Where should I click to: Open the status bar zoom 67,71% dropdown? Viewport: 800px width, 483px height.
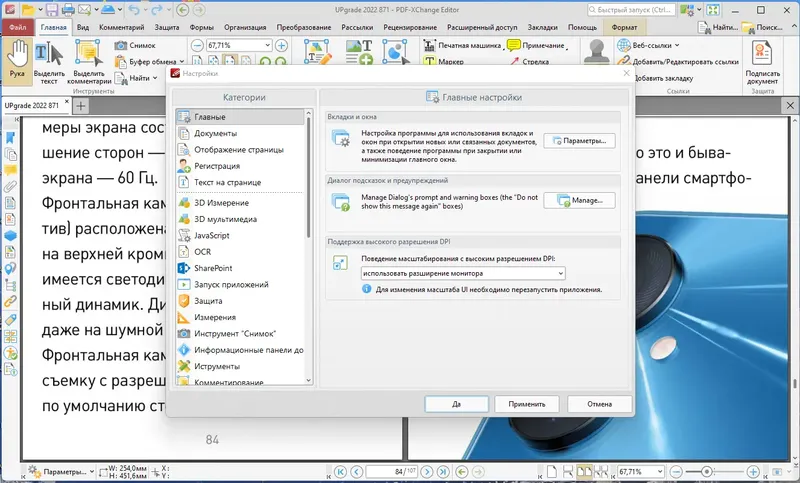click(x=659, y=472)
